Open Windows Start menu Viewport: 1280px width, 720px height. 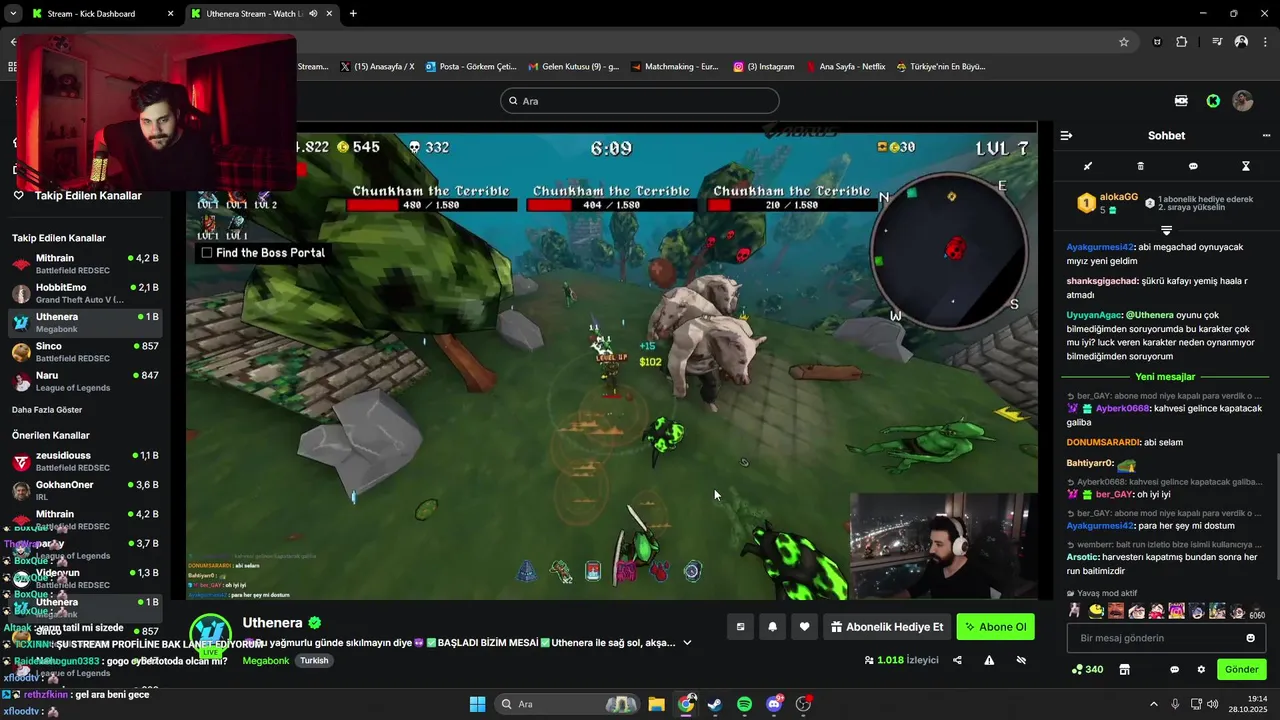477,704
